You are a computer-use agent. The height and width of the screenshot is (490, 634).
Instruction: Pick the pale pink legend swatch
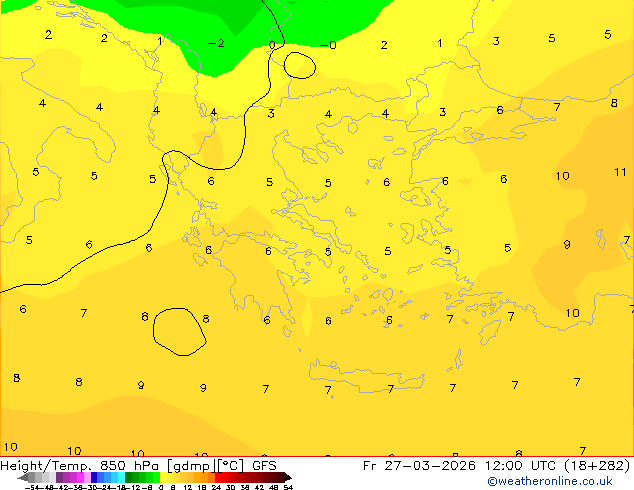tap(87, 477)
